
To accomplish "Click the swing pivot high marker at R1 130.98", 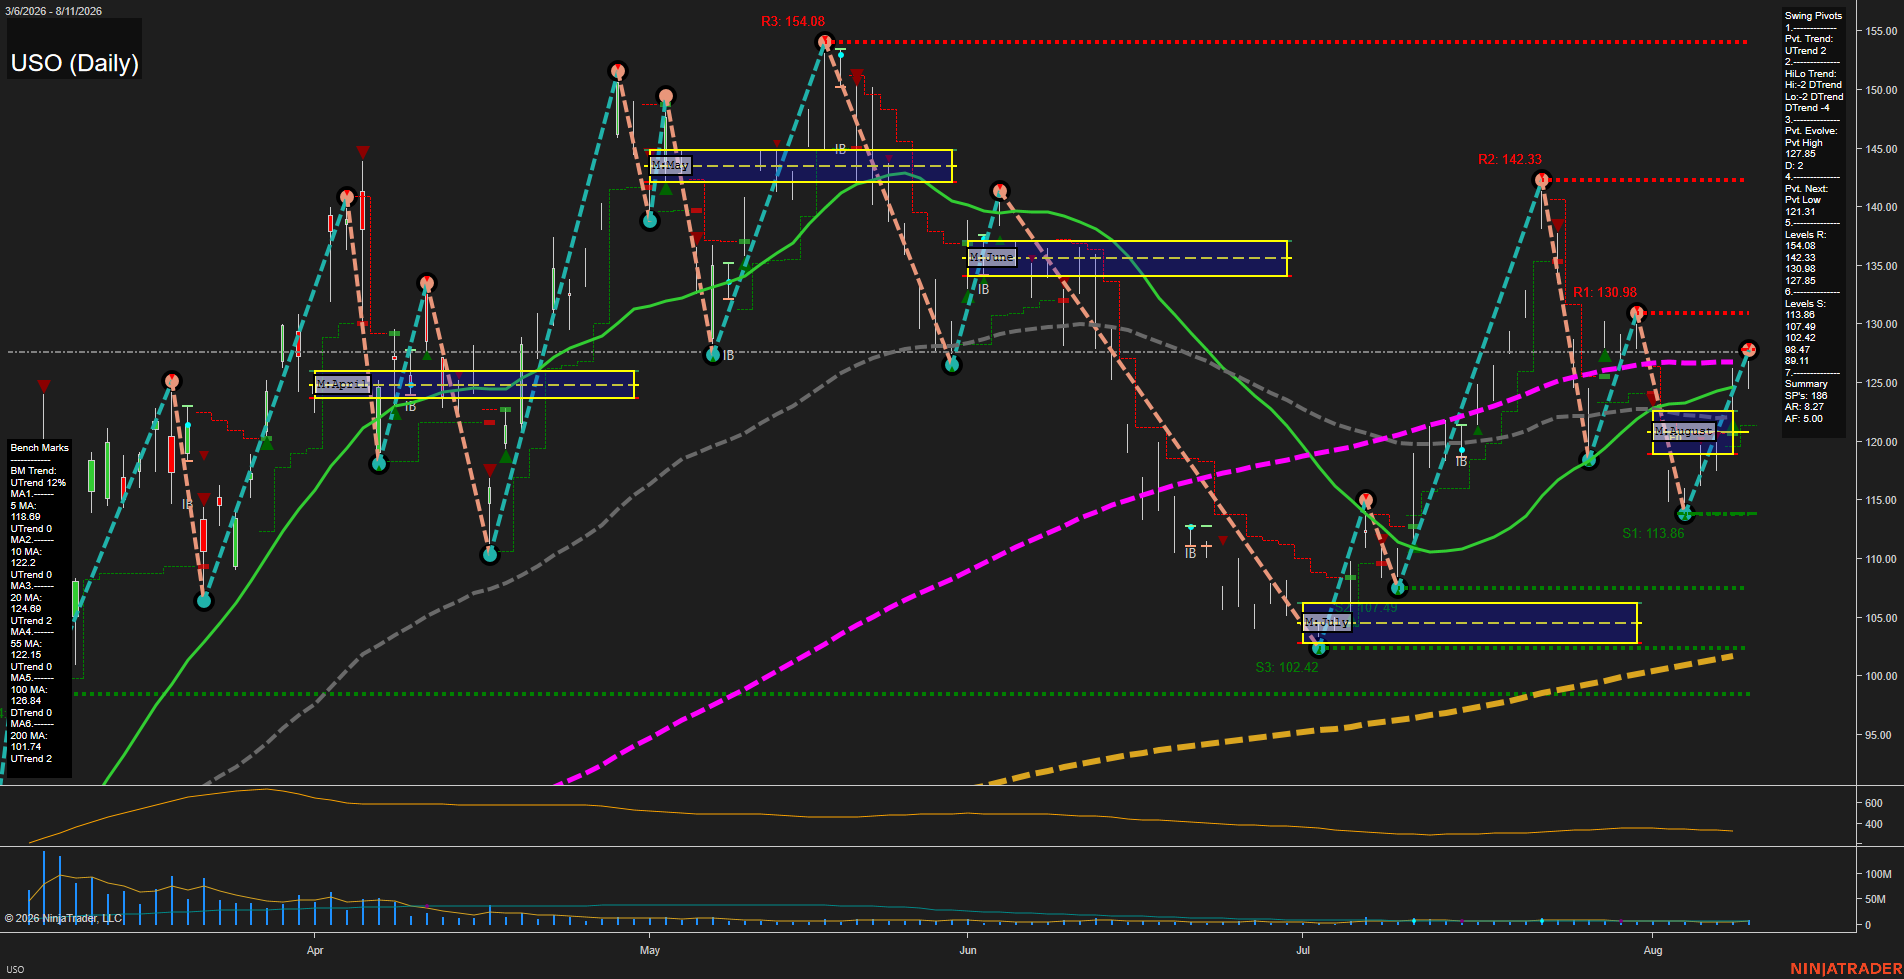I will click(1636, 313).
